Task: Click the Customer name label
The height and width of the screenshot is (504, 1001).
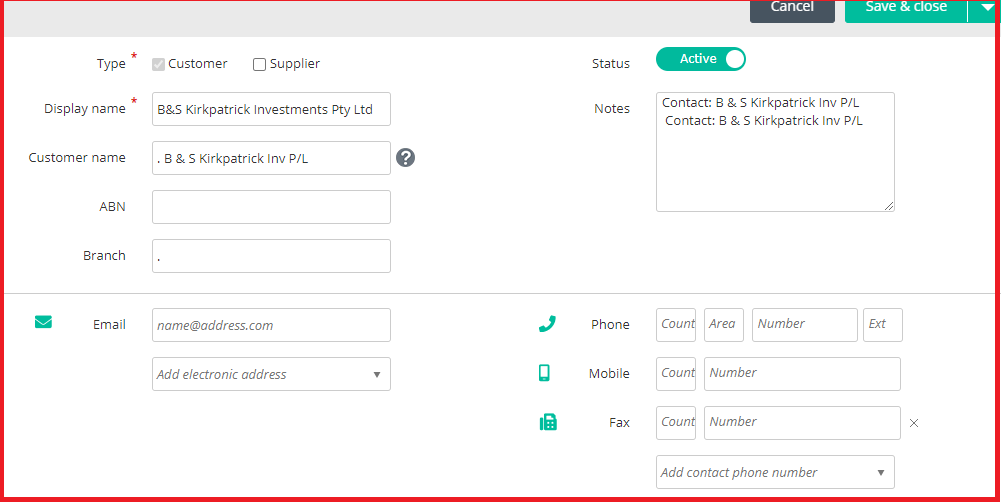Action: pos(77,157)
